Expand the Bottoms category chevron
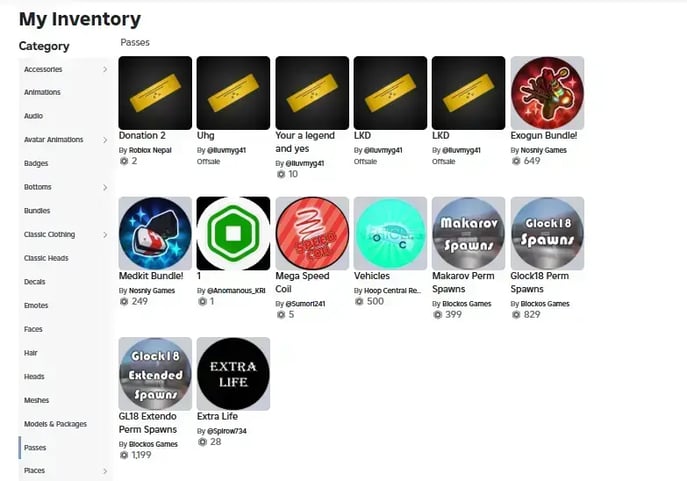Viewport: 687px width, 481px height. 105,187
